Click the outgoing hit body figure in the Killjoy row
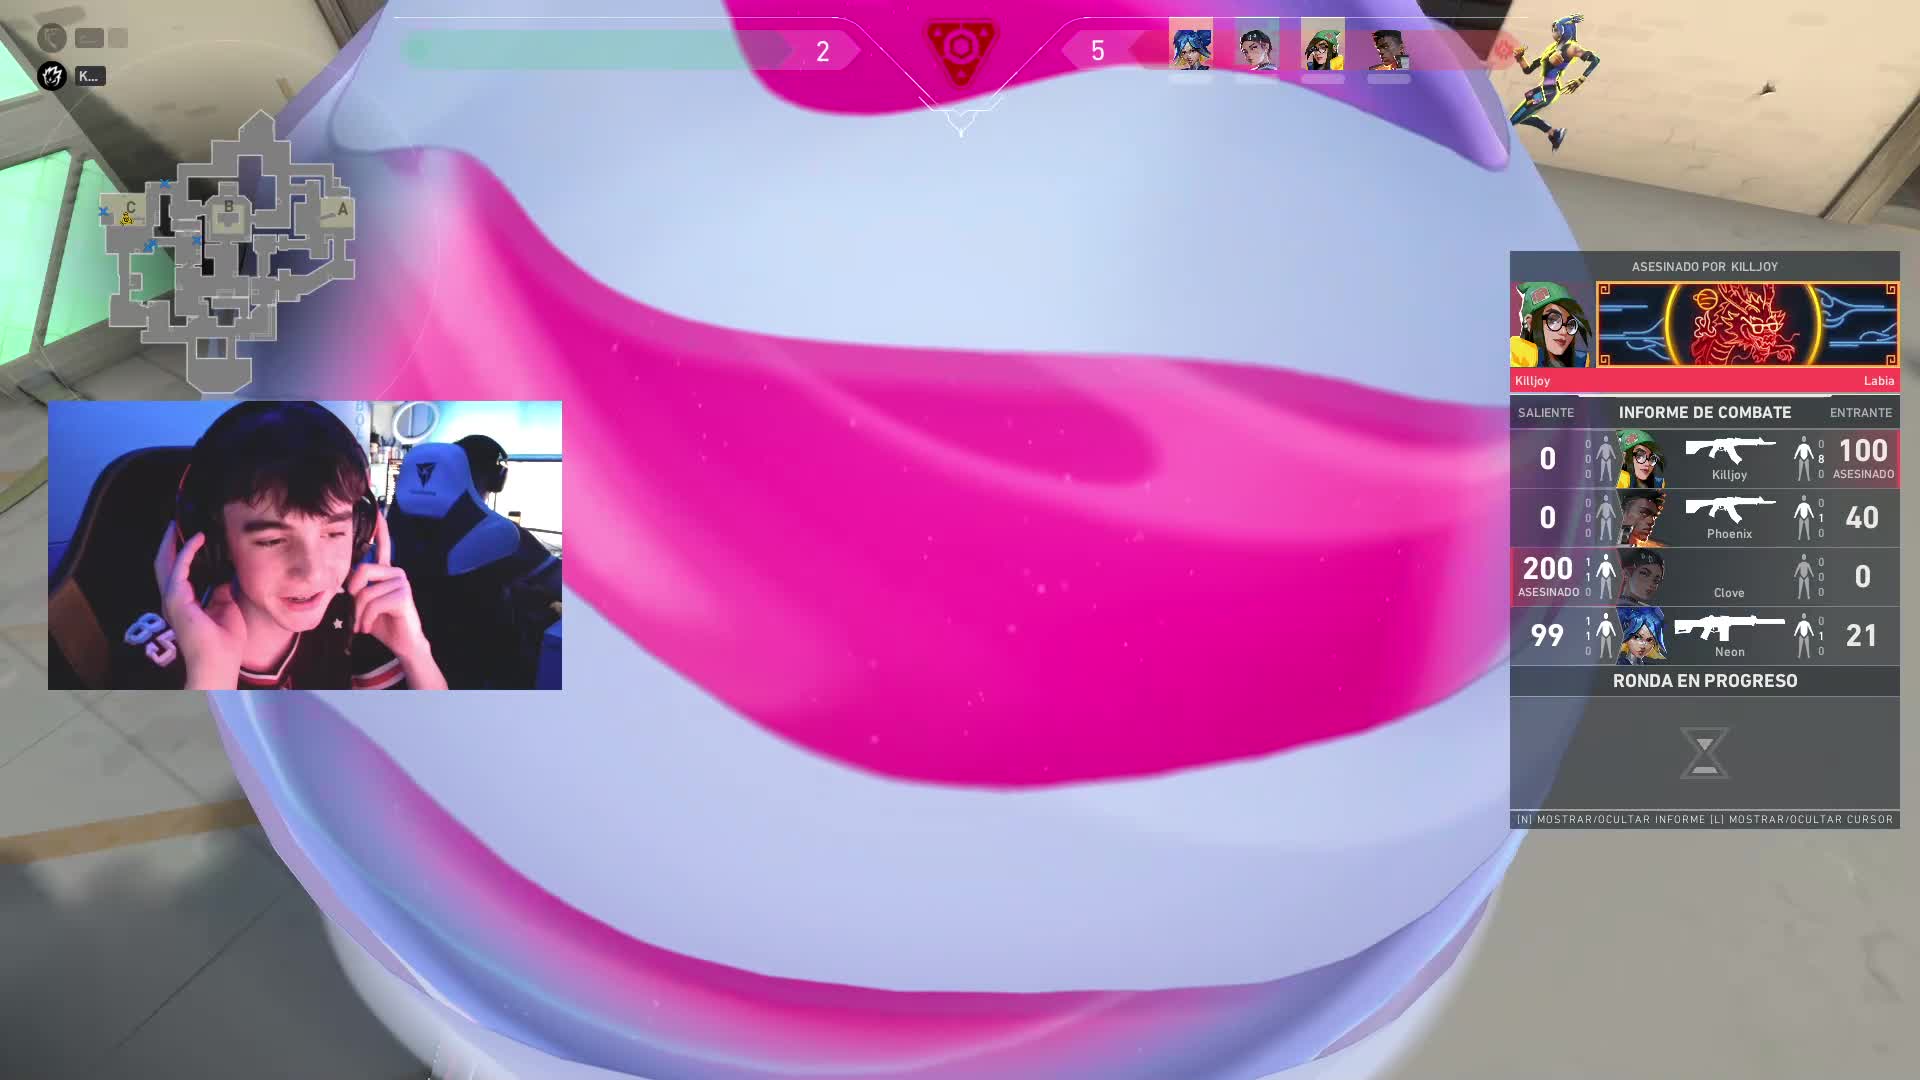This screenshot has height=1080, width=1920. (x=1605, y=459)
